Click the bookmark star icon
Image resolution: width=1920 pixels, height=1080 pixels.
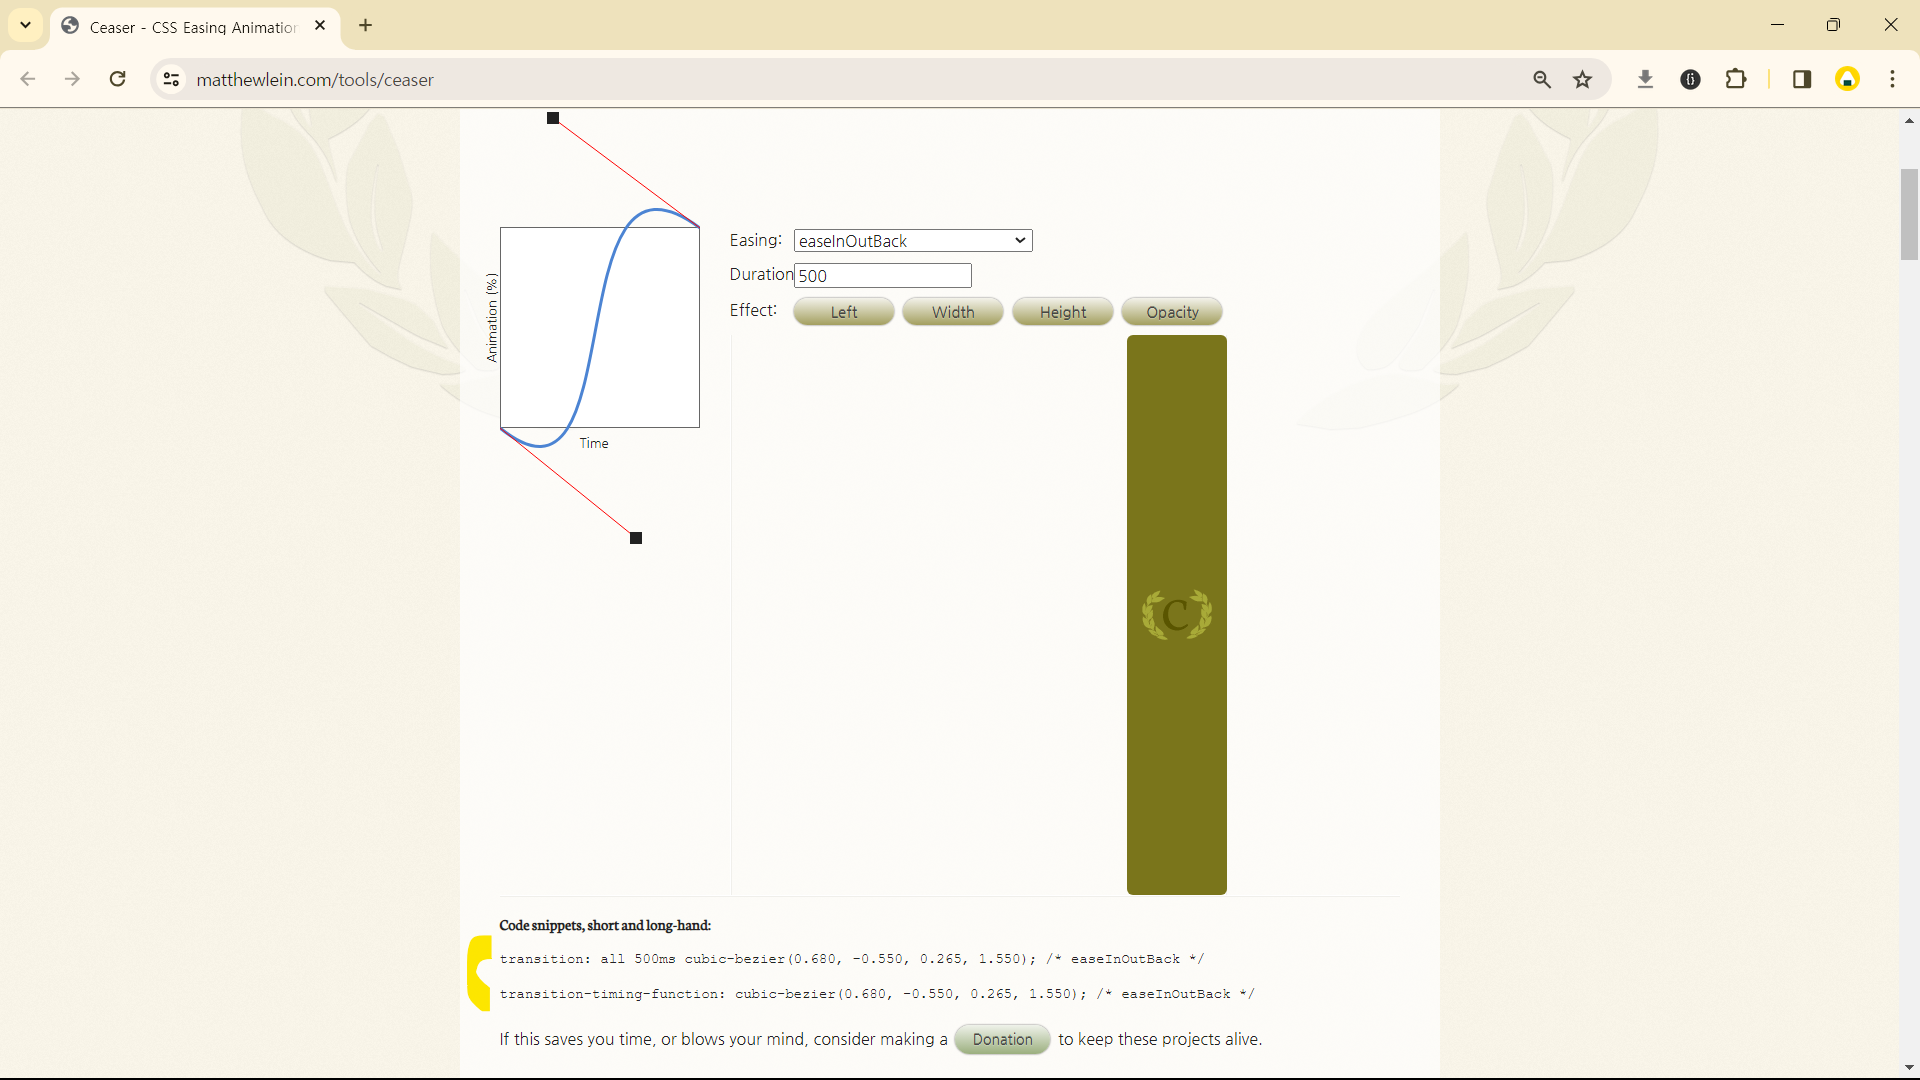click(1582, 79)
